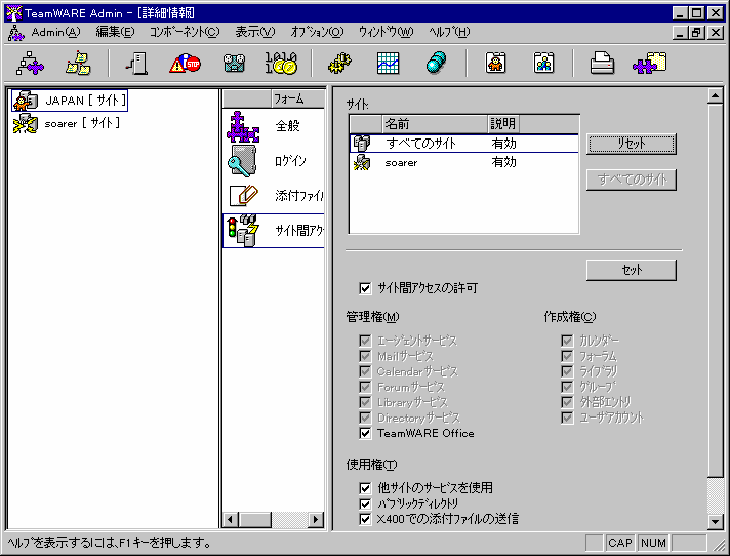Open the 編集(E) menu
Viewport: 730px width, 556px height.
click(x=115, y=32)
